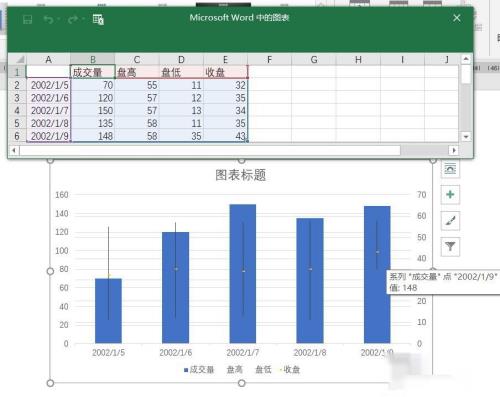Click the chart title 图表标题

241,175
